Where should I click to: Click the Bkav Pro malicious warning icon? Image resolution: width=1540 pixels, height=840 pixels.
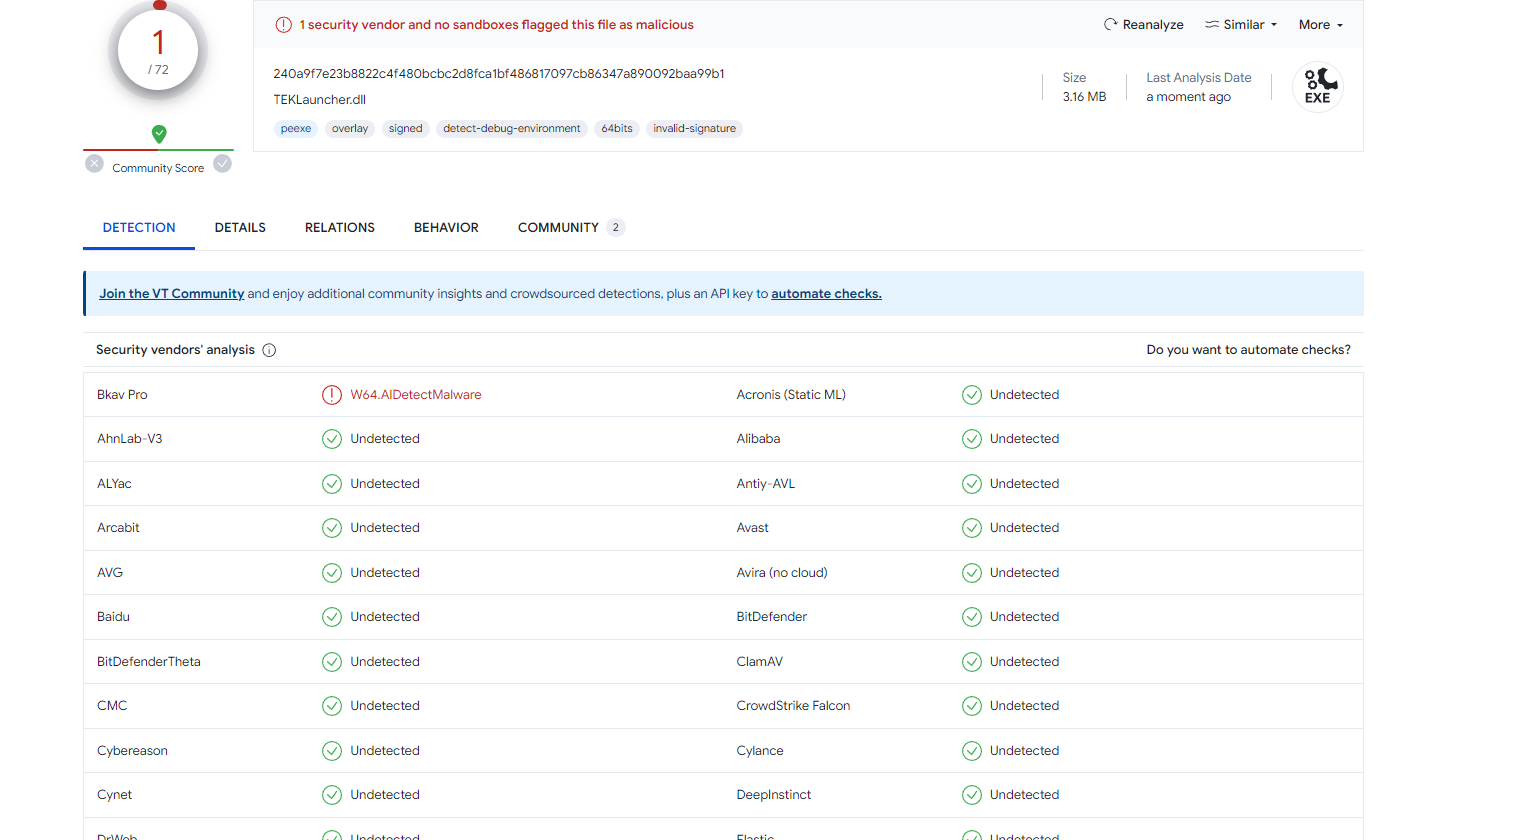[332, 395]
